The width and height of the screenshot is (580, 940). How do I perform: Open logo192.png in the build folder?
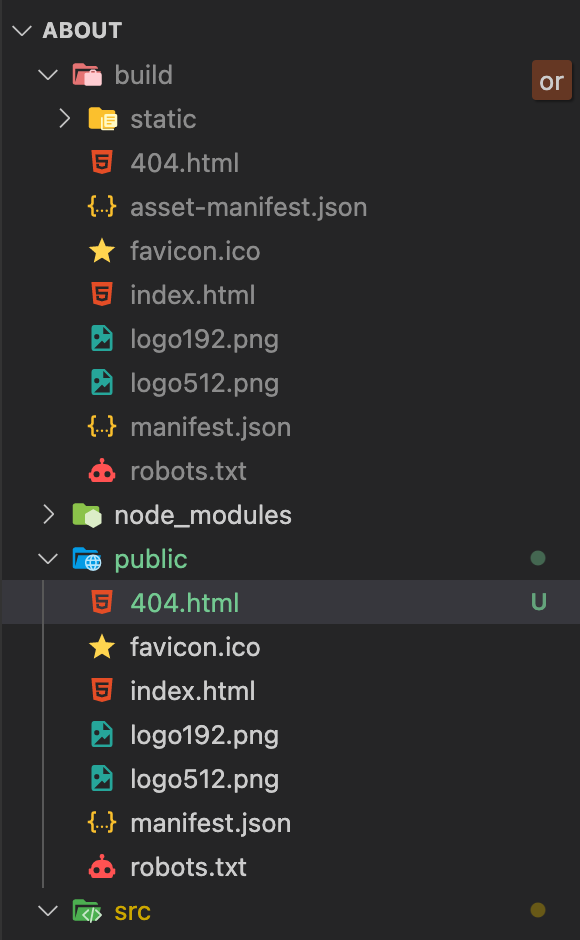click(205, 340)
